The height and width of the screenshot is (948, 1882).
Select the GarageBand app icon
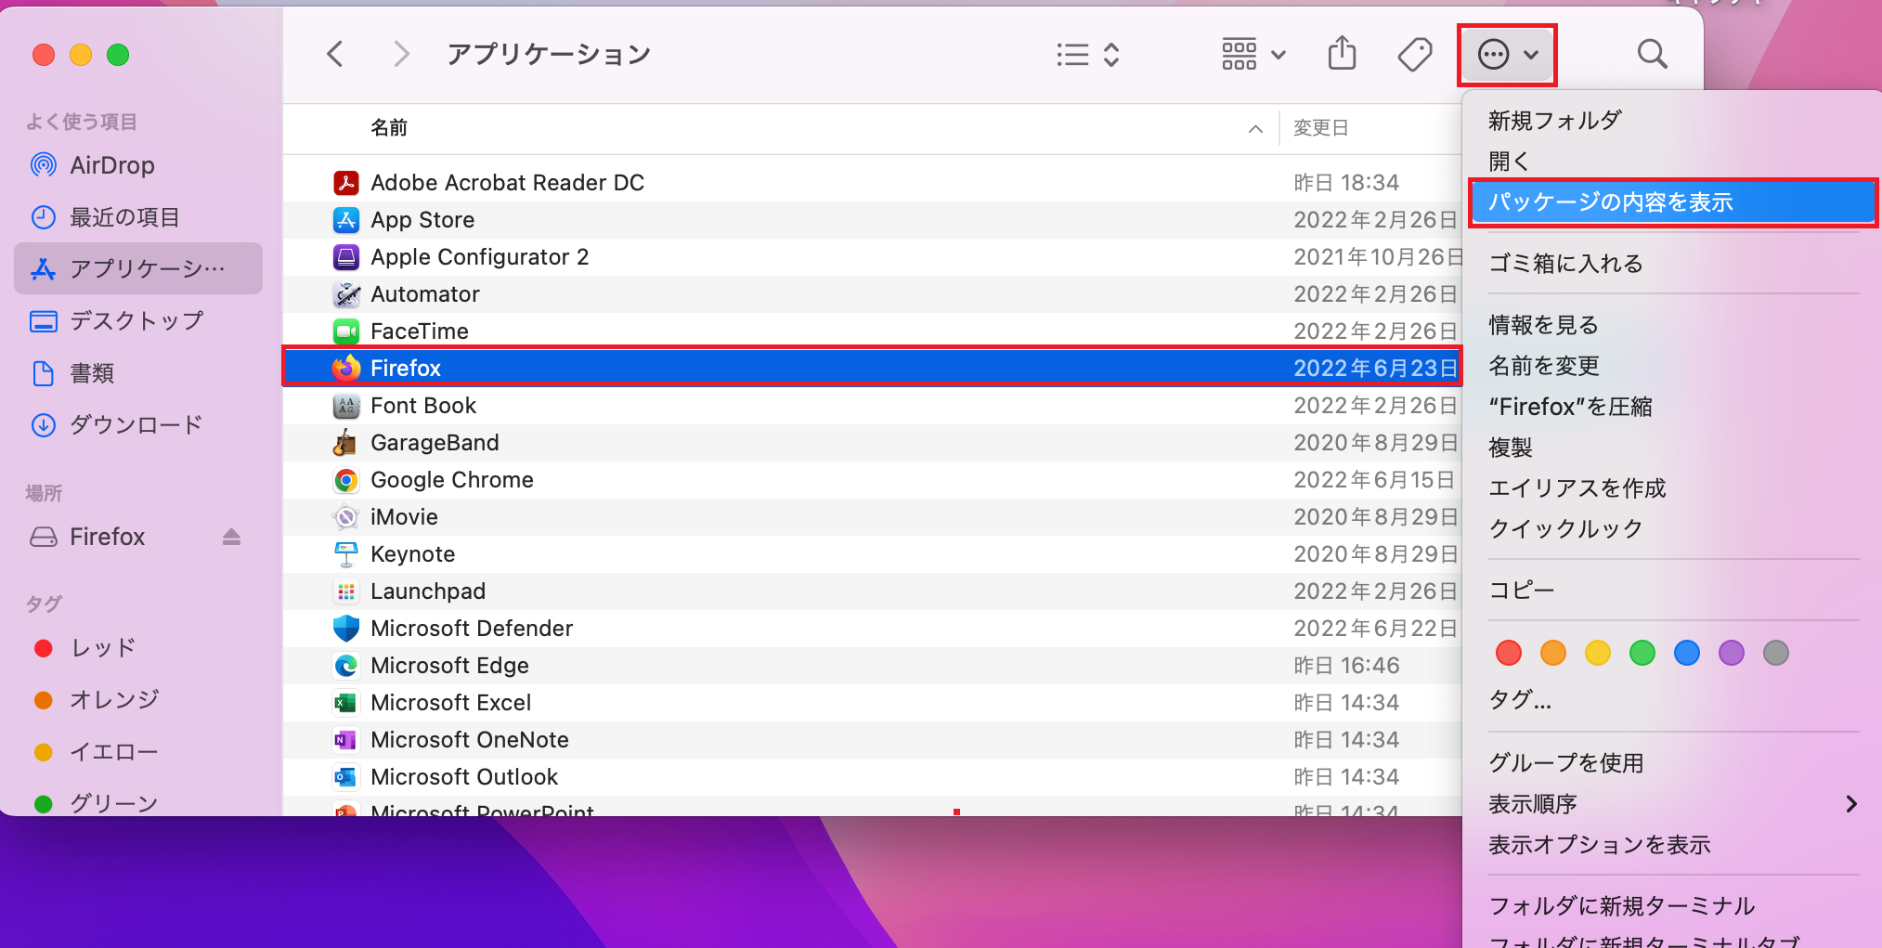(346, 443)
